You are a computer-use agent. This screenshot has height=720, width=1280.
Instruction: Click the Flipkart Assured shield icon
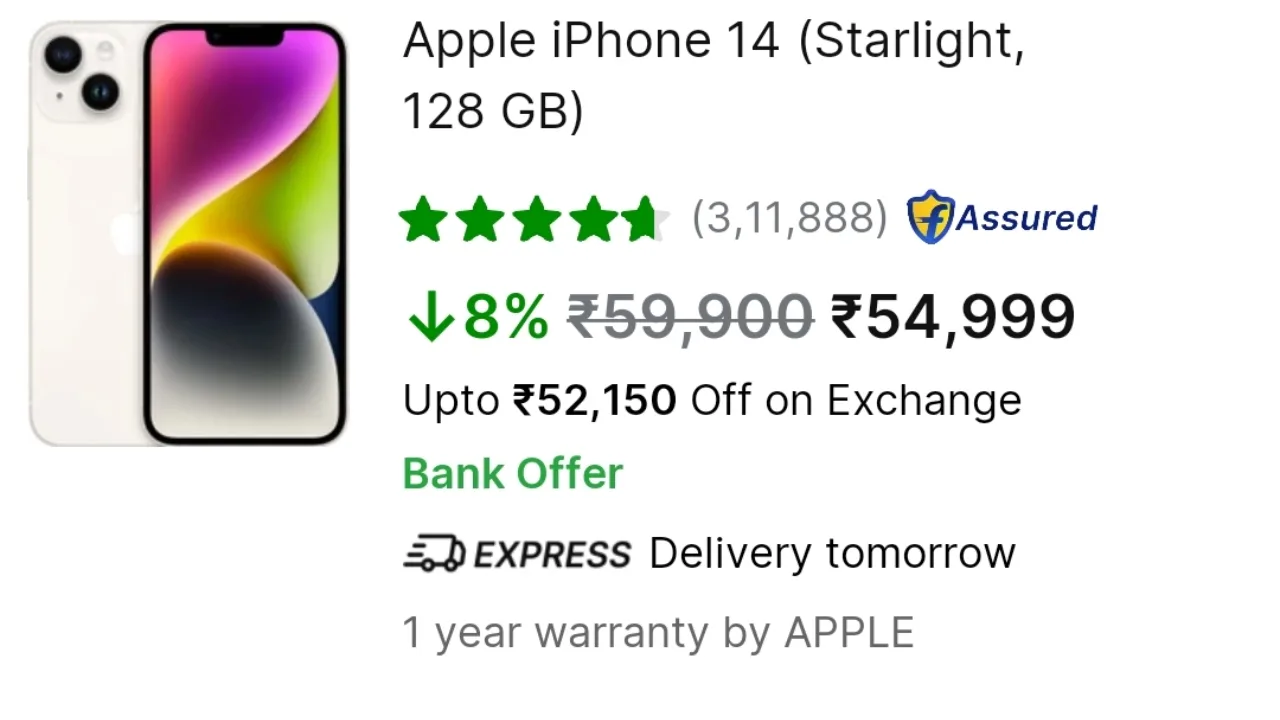click(930, 217)
